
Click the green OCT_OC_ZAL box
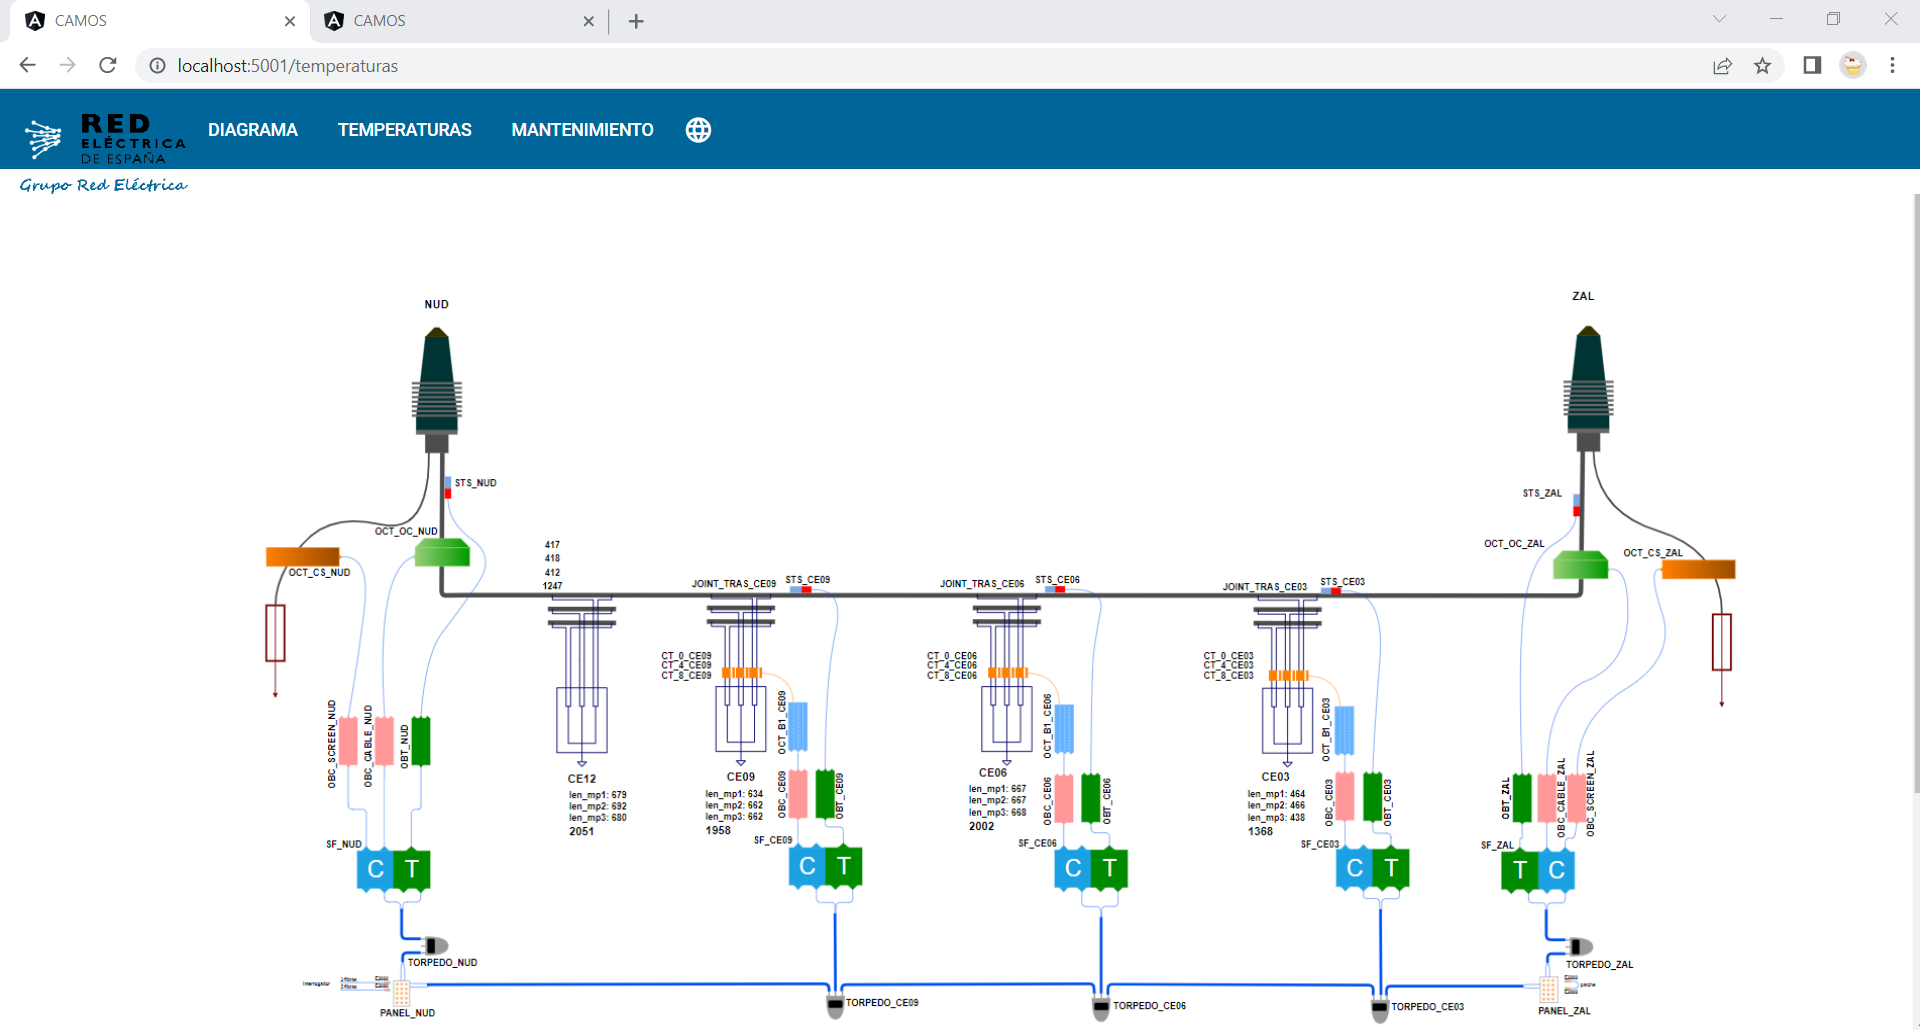1580,564
